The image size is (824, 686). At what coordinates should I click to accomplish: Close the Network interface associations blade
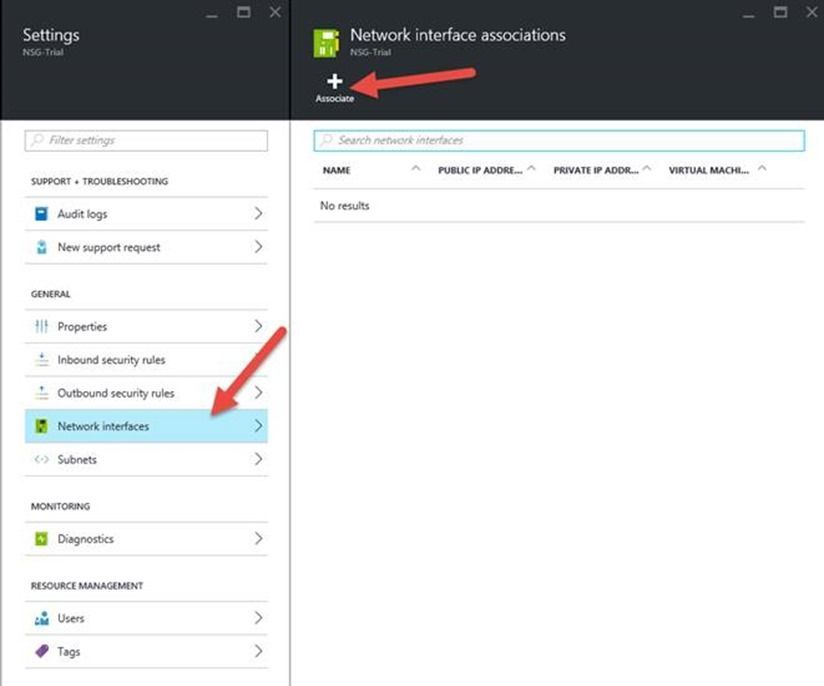coord(812,12)
